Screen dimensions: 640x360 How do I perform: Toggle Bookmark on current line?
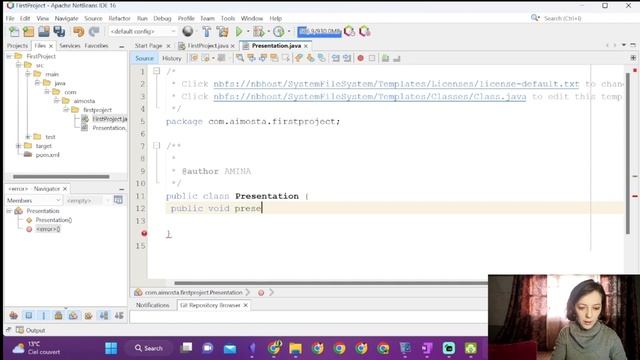pos(322,58)
